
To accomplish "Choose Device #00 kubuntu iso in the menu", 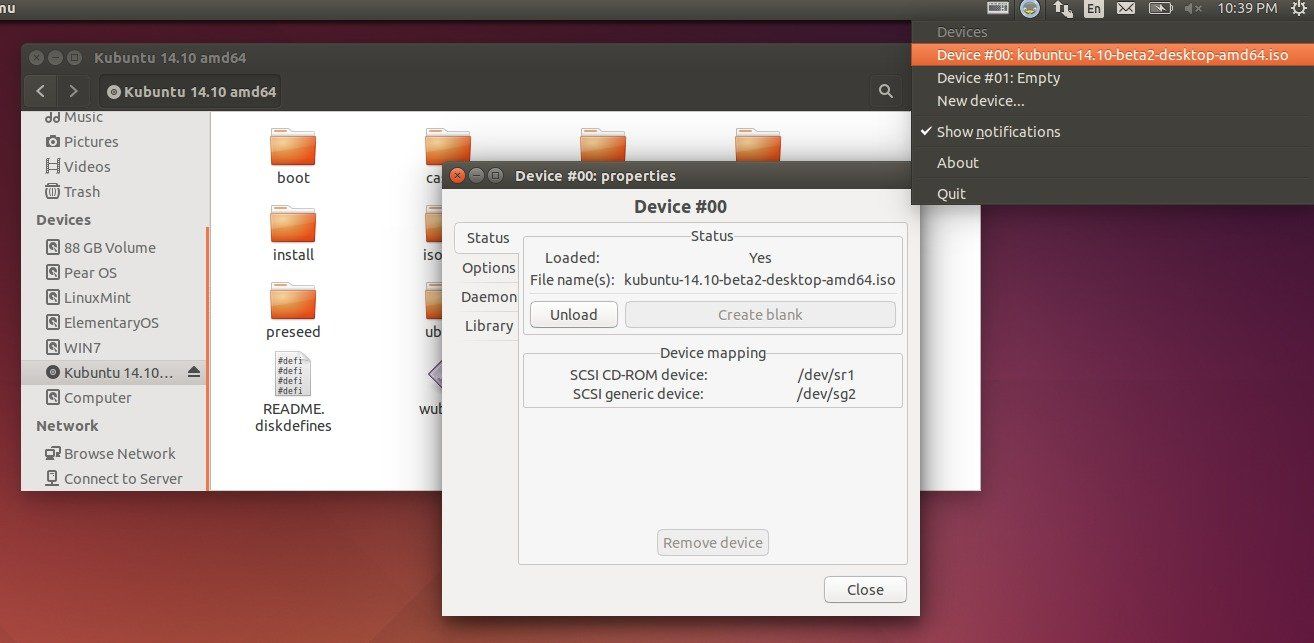I will point(1110,55).
